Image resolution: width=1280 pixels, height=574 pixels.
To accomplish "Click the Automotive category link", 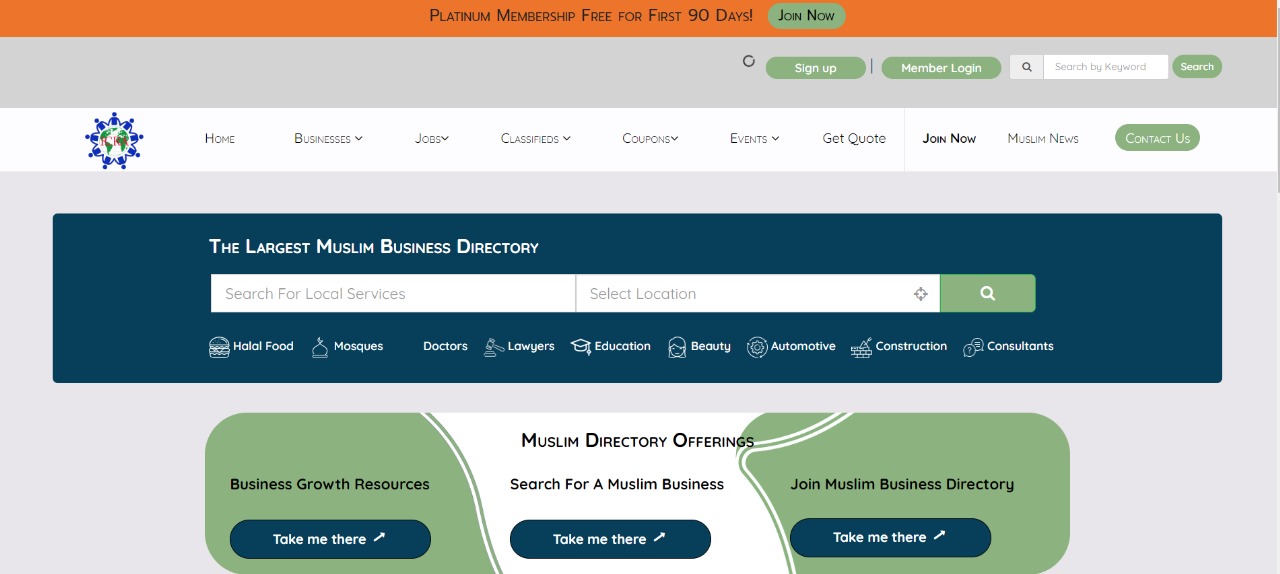I will tap(803, 346).
